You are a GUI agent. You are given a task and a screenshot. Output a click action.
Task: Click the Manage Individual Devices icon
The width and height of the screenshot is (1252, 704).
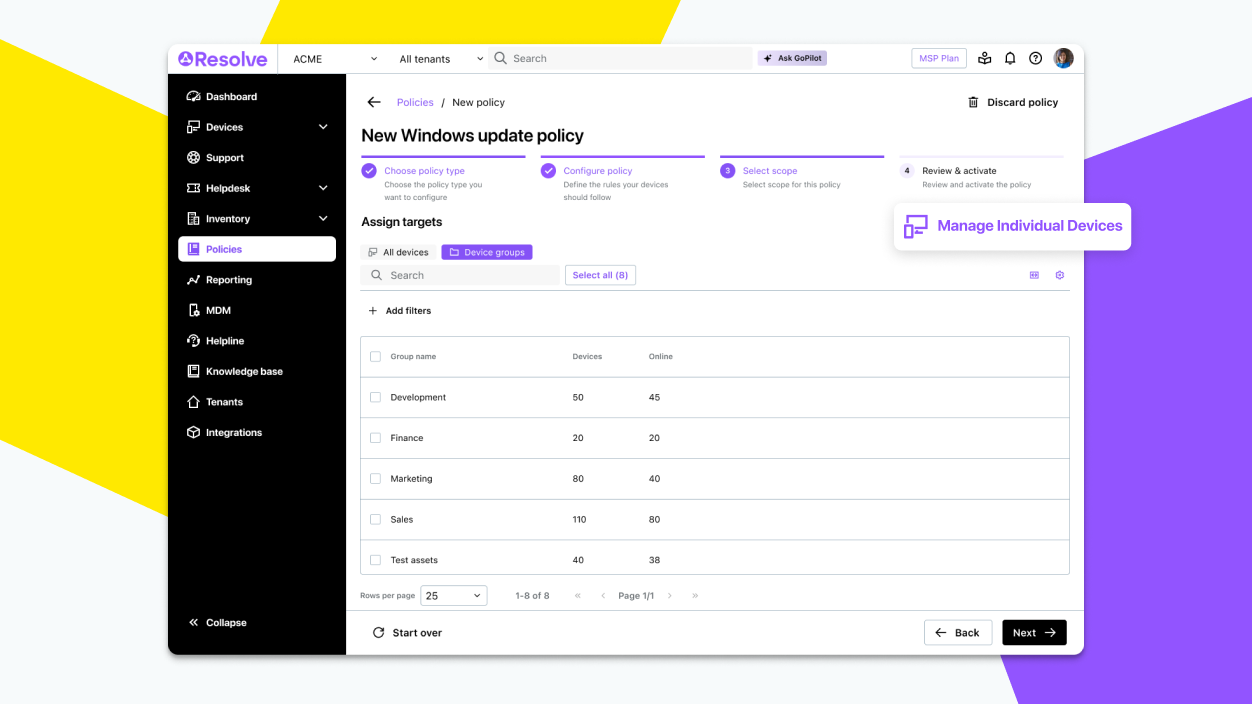point(914,226)
